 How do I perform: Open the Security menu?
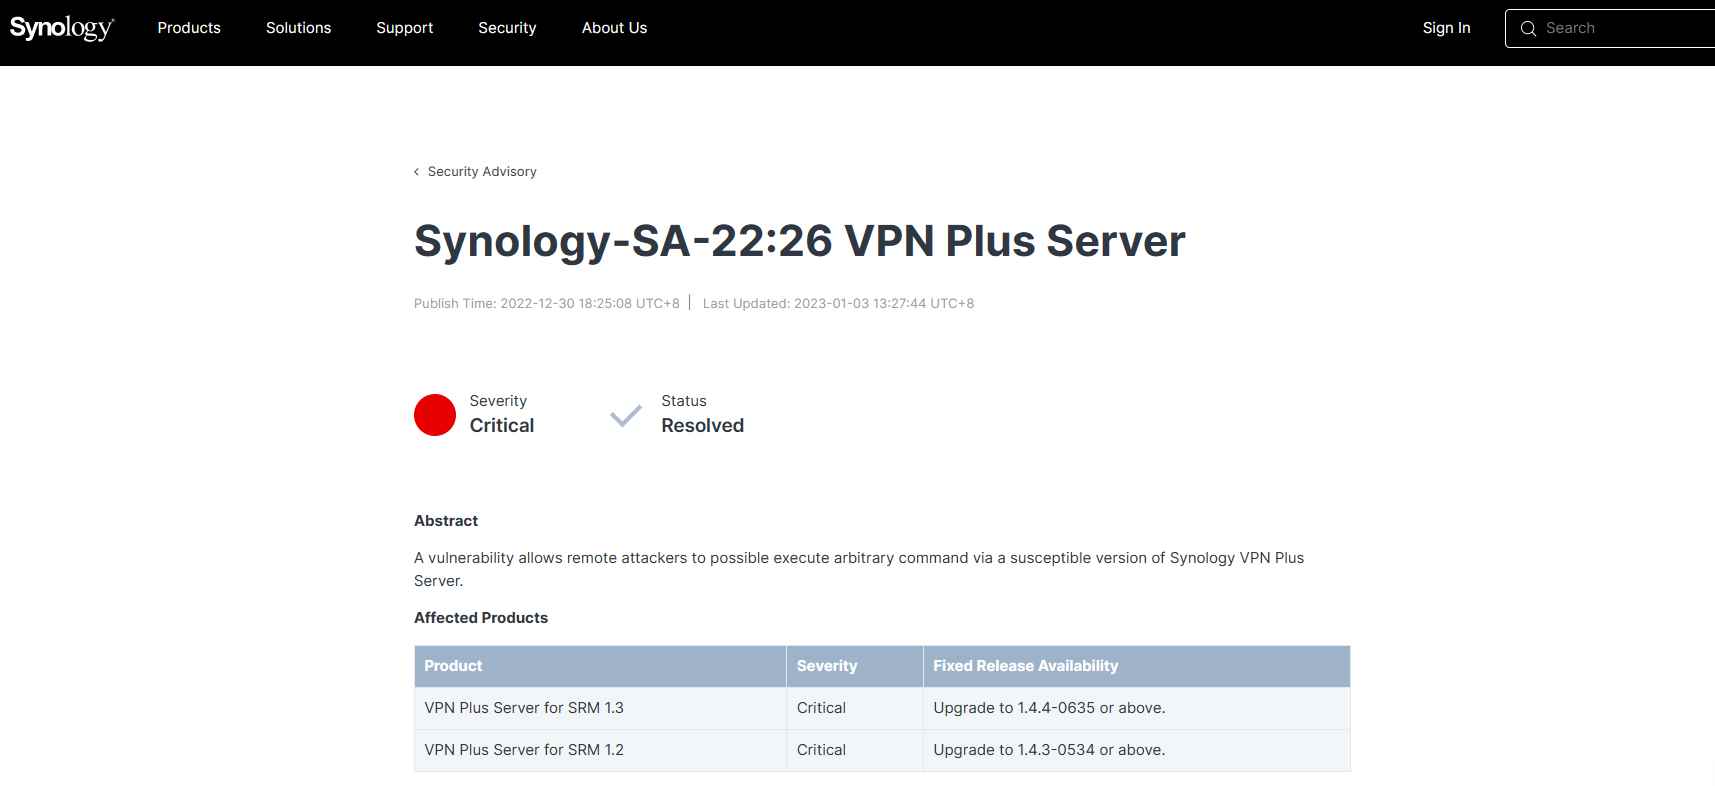507,28
